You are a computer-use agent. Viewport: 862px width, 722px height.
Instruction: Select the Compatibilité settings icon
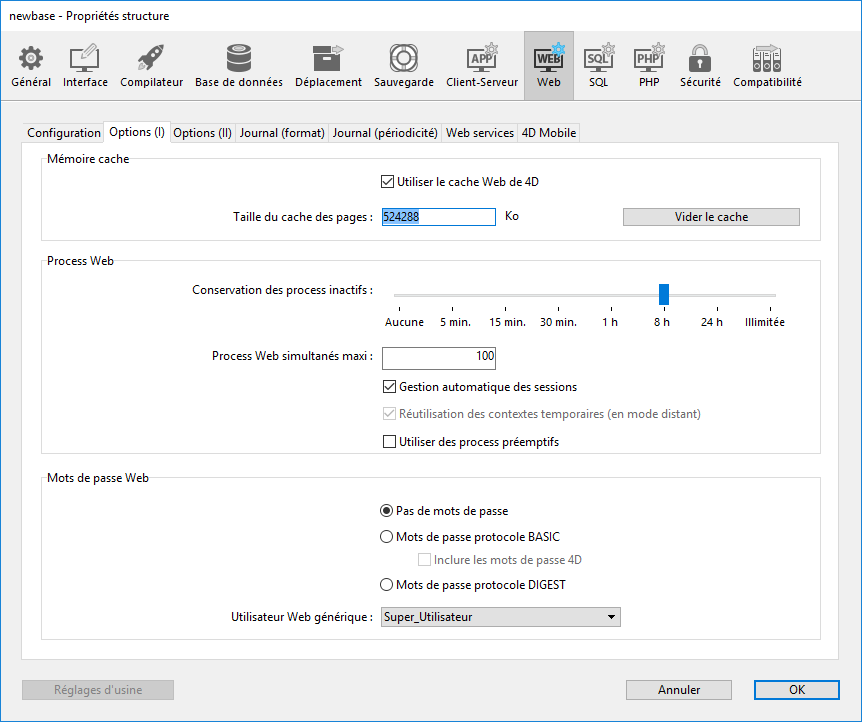coord(767,59)
